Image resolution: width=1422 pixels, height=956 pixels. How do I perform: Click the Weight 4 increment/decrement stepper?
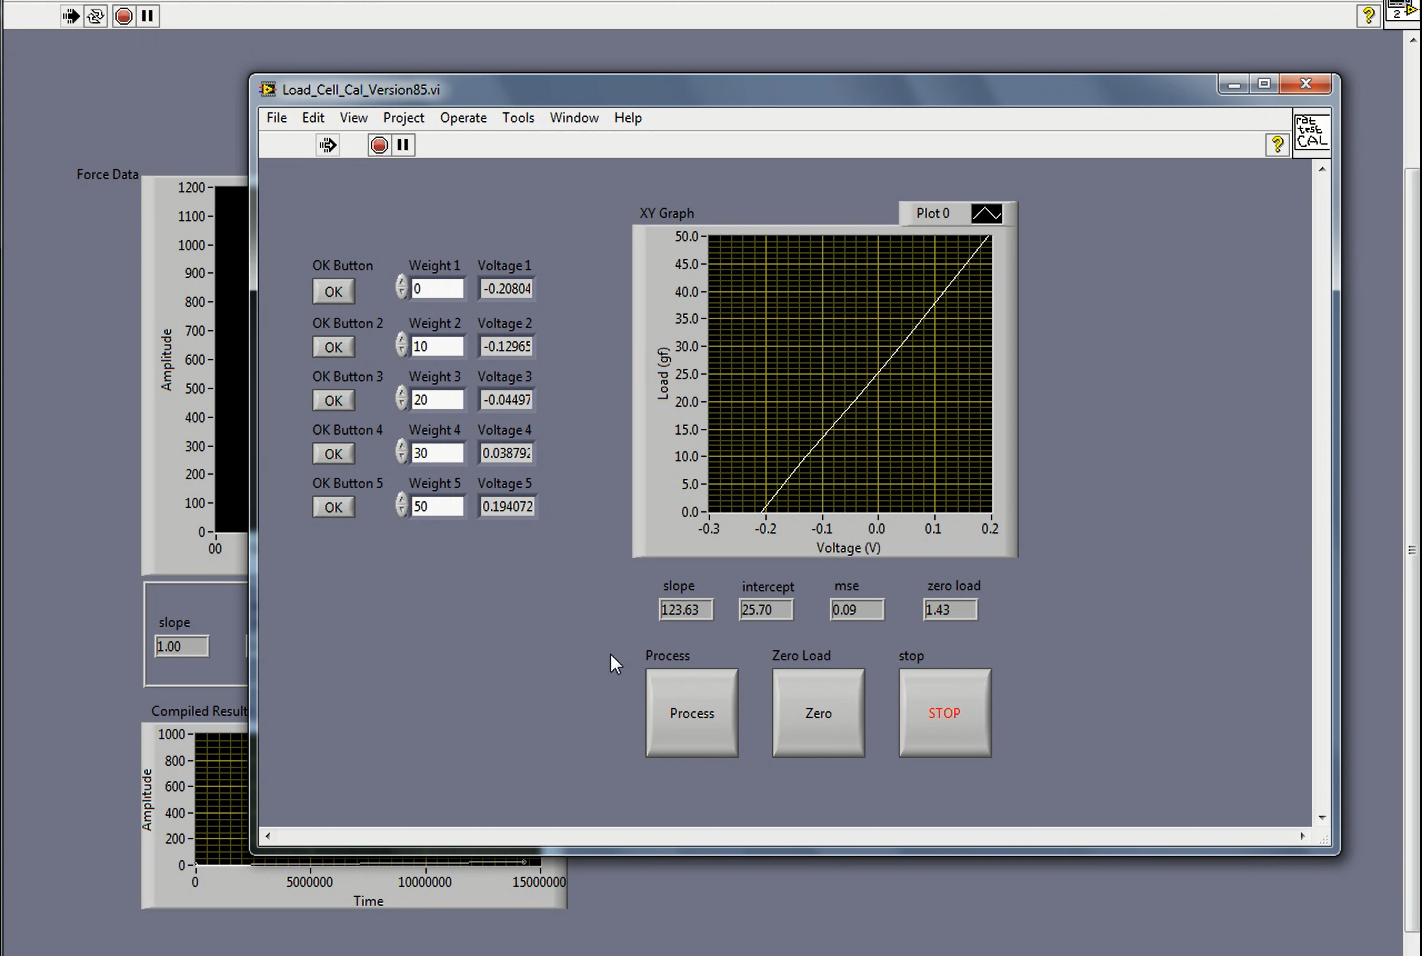[x=401, y=452]
